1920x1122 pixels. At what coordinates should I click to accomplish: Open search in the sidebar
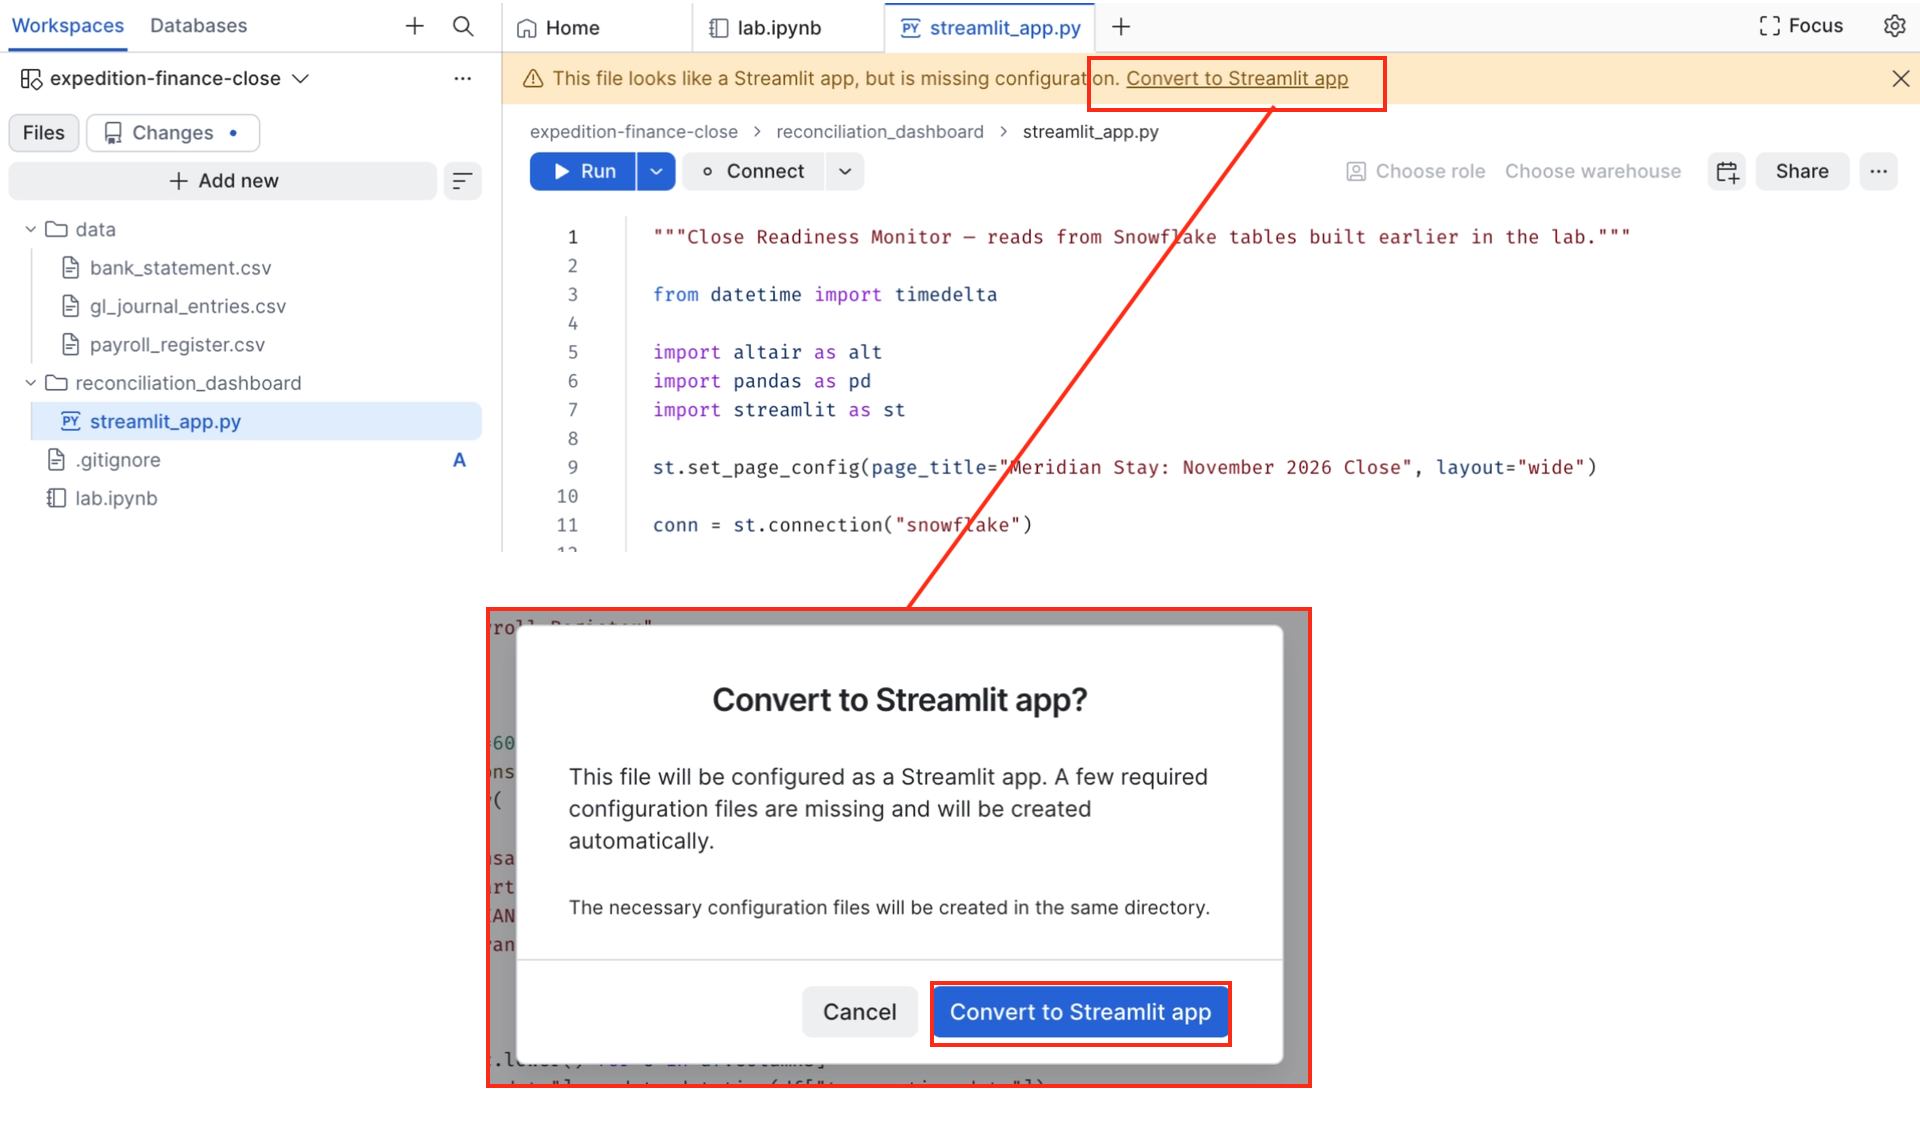click(463, 26)
